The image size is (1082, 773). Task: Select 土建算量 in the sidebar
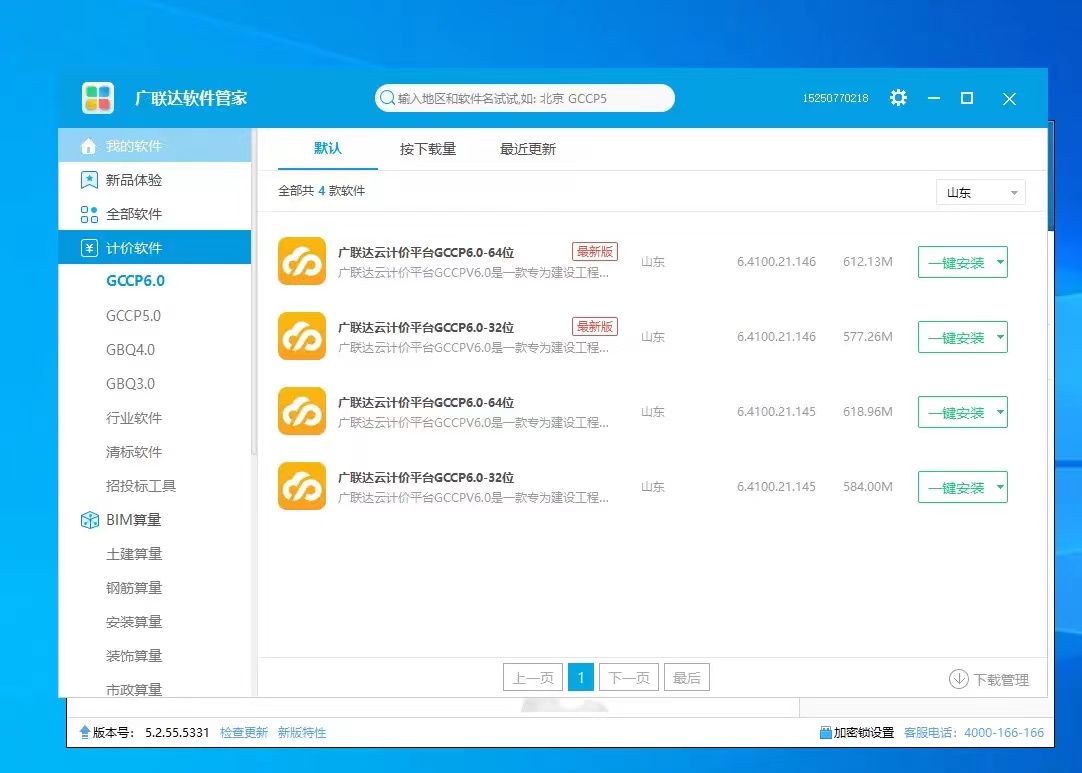click(134, 554)
